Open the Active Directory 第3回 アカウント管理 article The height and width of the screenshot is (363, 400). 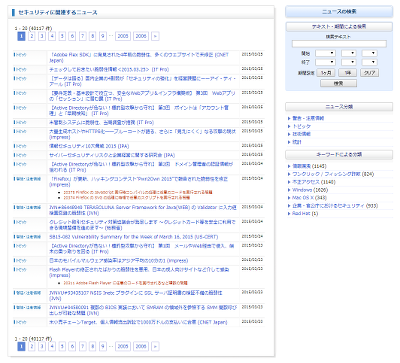tap(139, 110)
